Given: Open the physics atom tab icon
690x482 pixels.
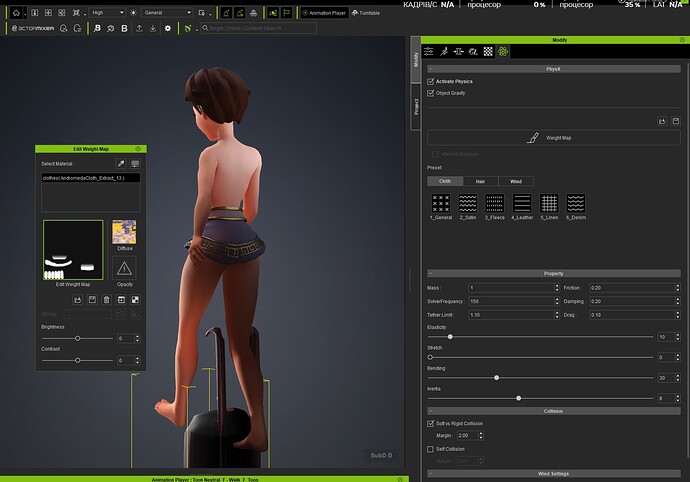Looking at the screenshot, I should [503, 52].
